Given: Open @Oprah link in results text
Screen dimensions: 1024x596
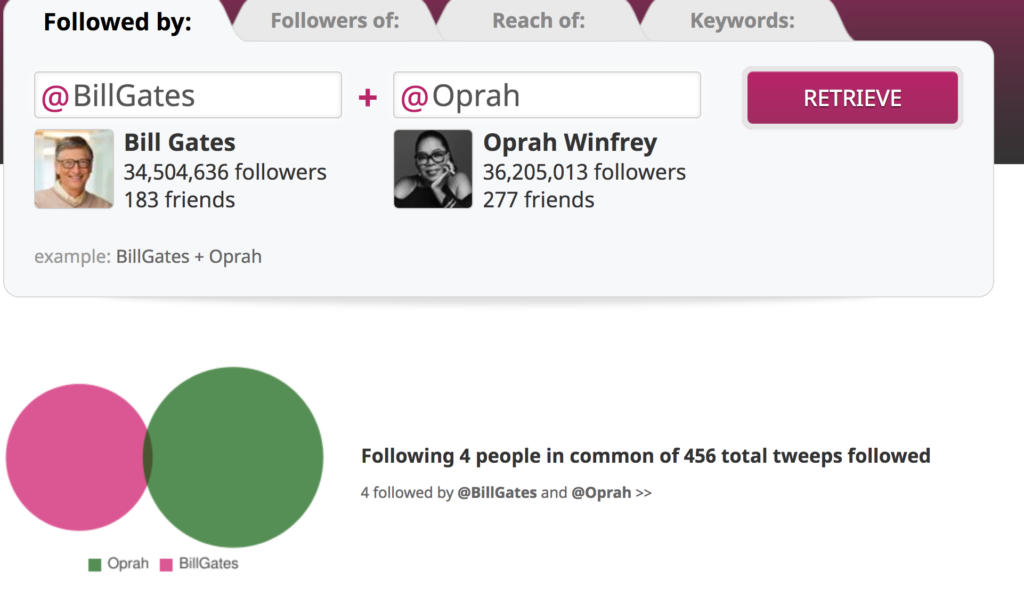Looking at the screenshot, I should pyautogui.click(x=601, y=492).
